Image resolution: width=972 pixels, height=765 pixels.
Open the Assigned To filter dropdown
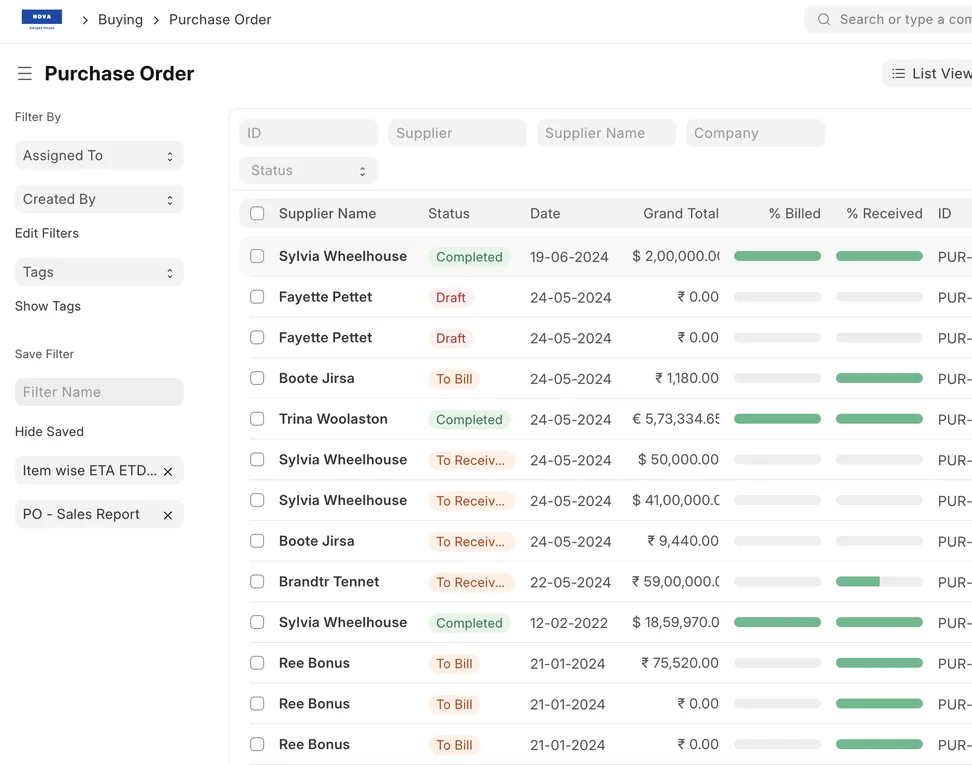(x=99, y=156)
